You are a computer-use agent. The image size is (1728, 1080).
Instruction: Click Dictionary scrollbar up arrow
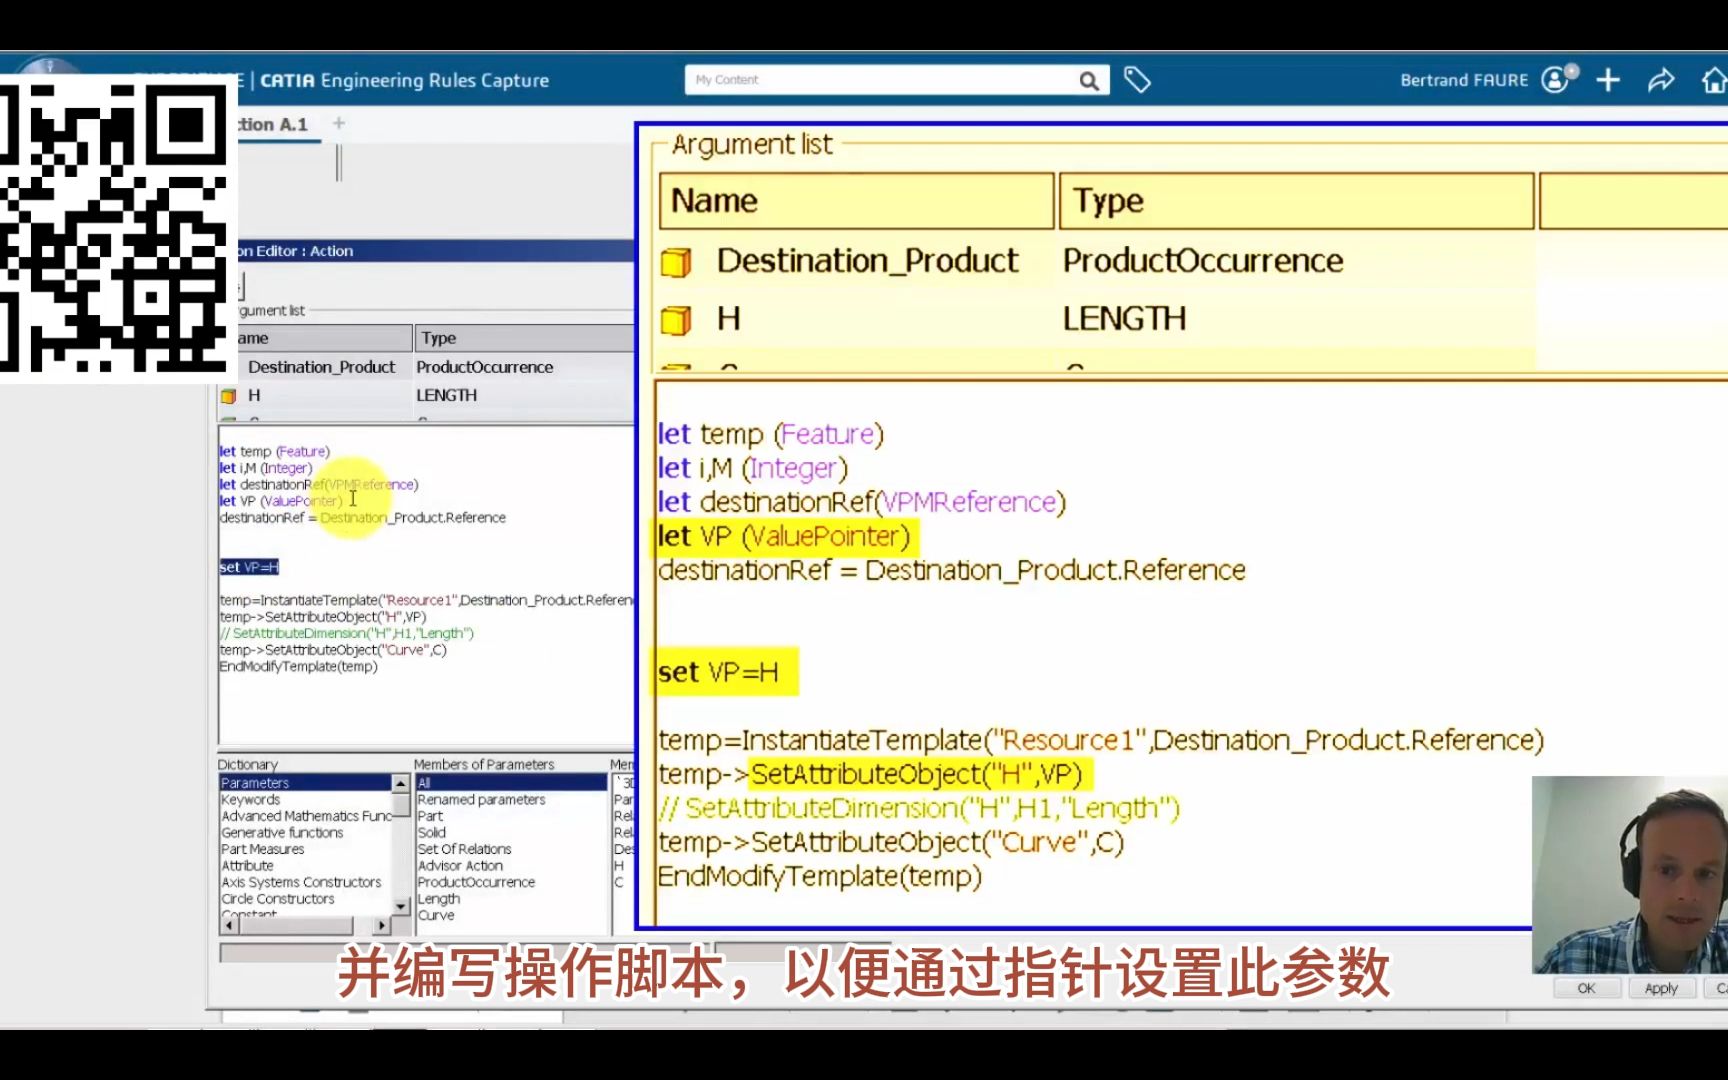pyautogui.click(x=401, y=783)
